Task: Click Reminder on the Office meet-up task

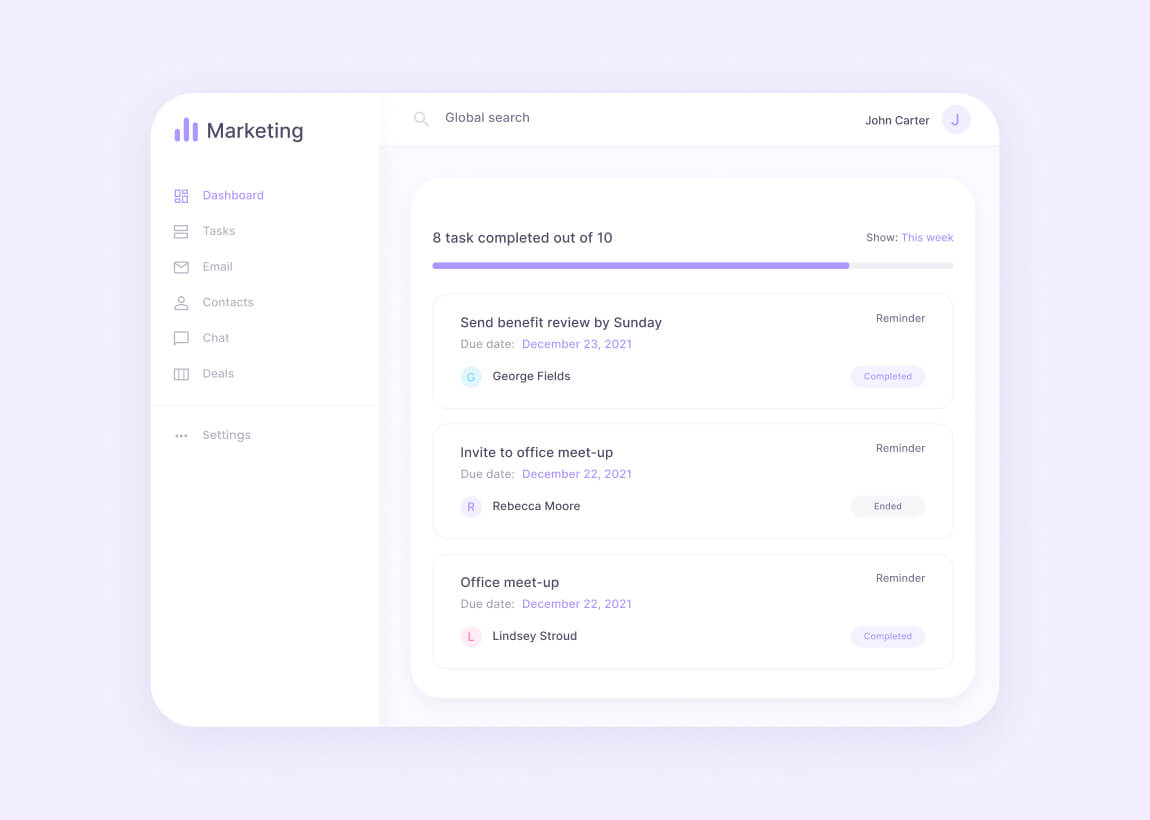Action: click(x=900, y=578)
